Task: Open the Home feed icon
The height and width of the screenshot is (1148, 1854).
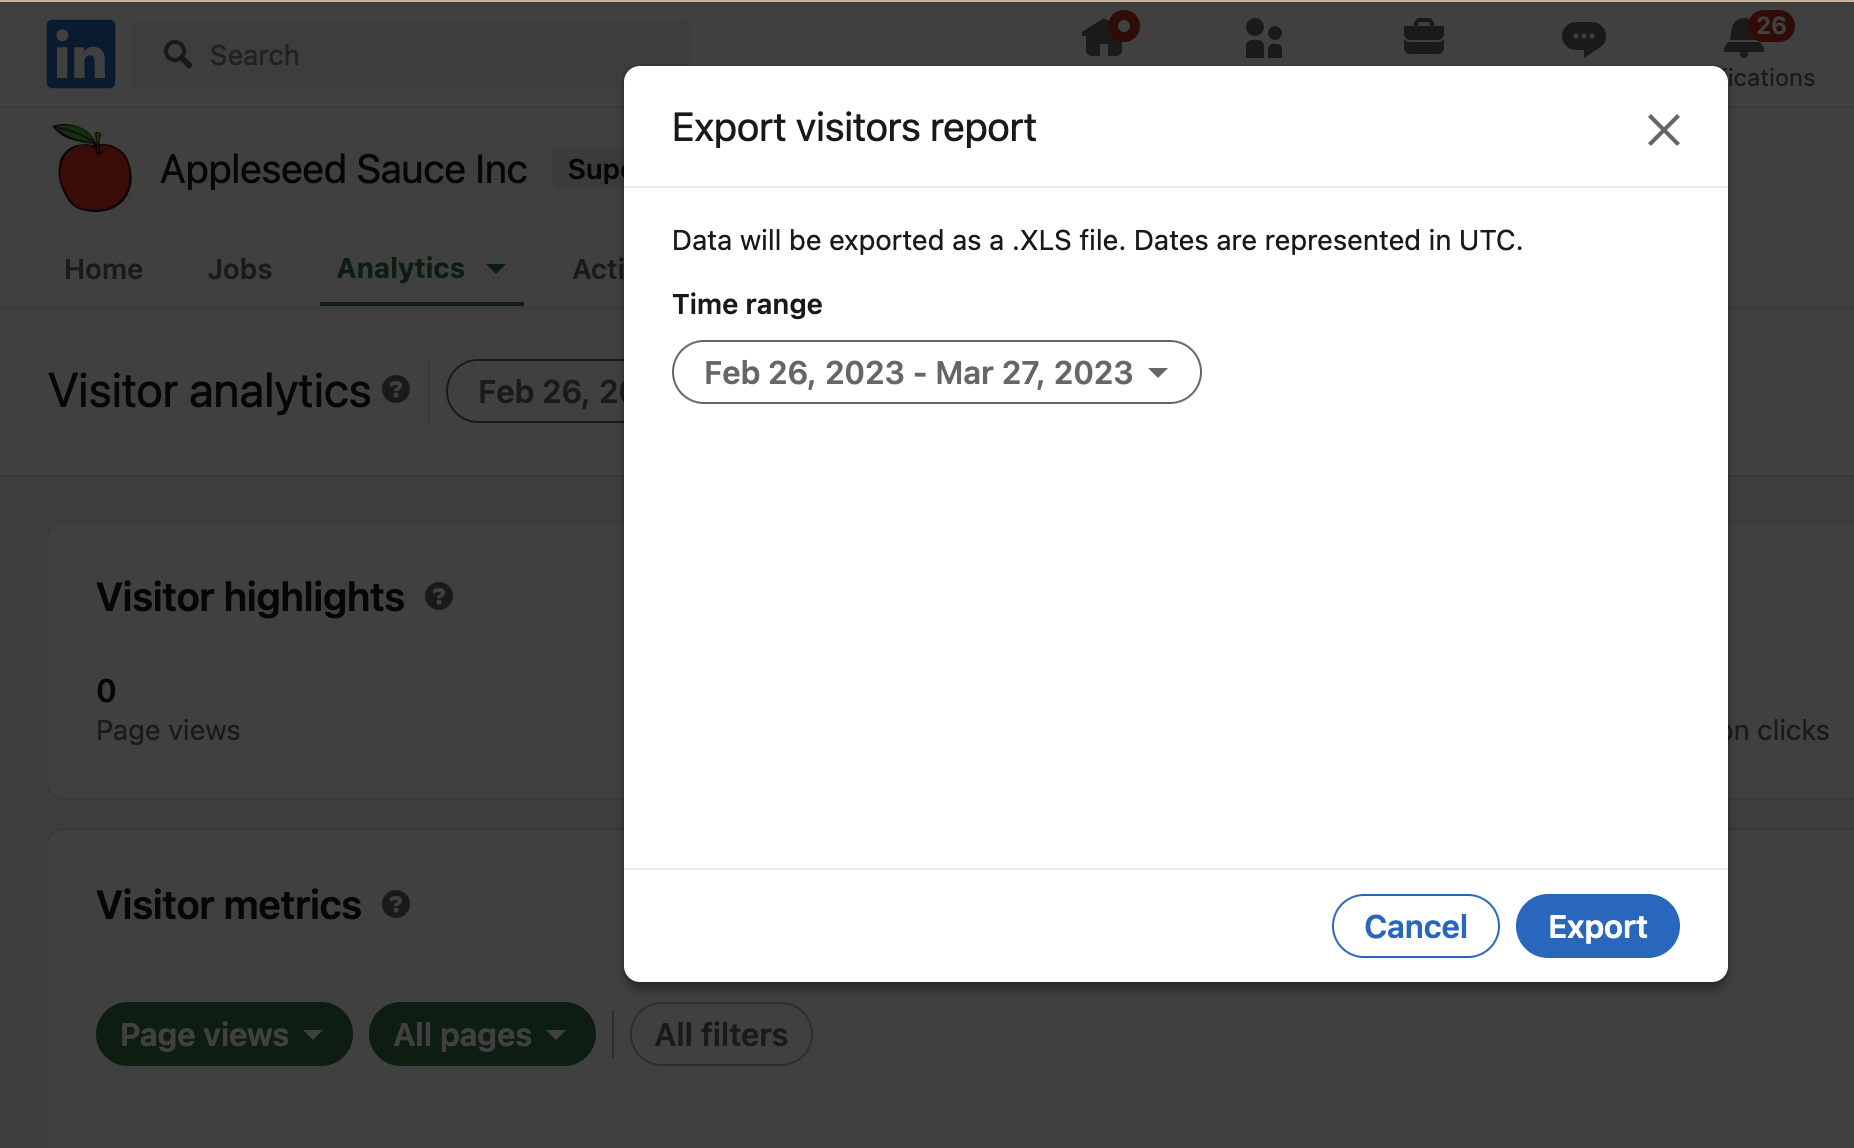Action: (x=1104, y=38)
